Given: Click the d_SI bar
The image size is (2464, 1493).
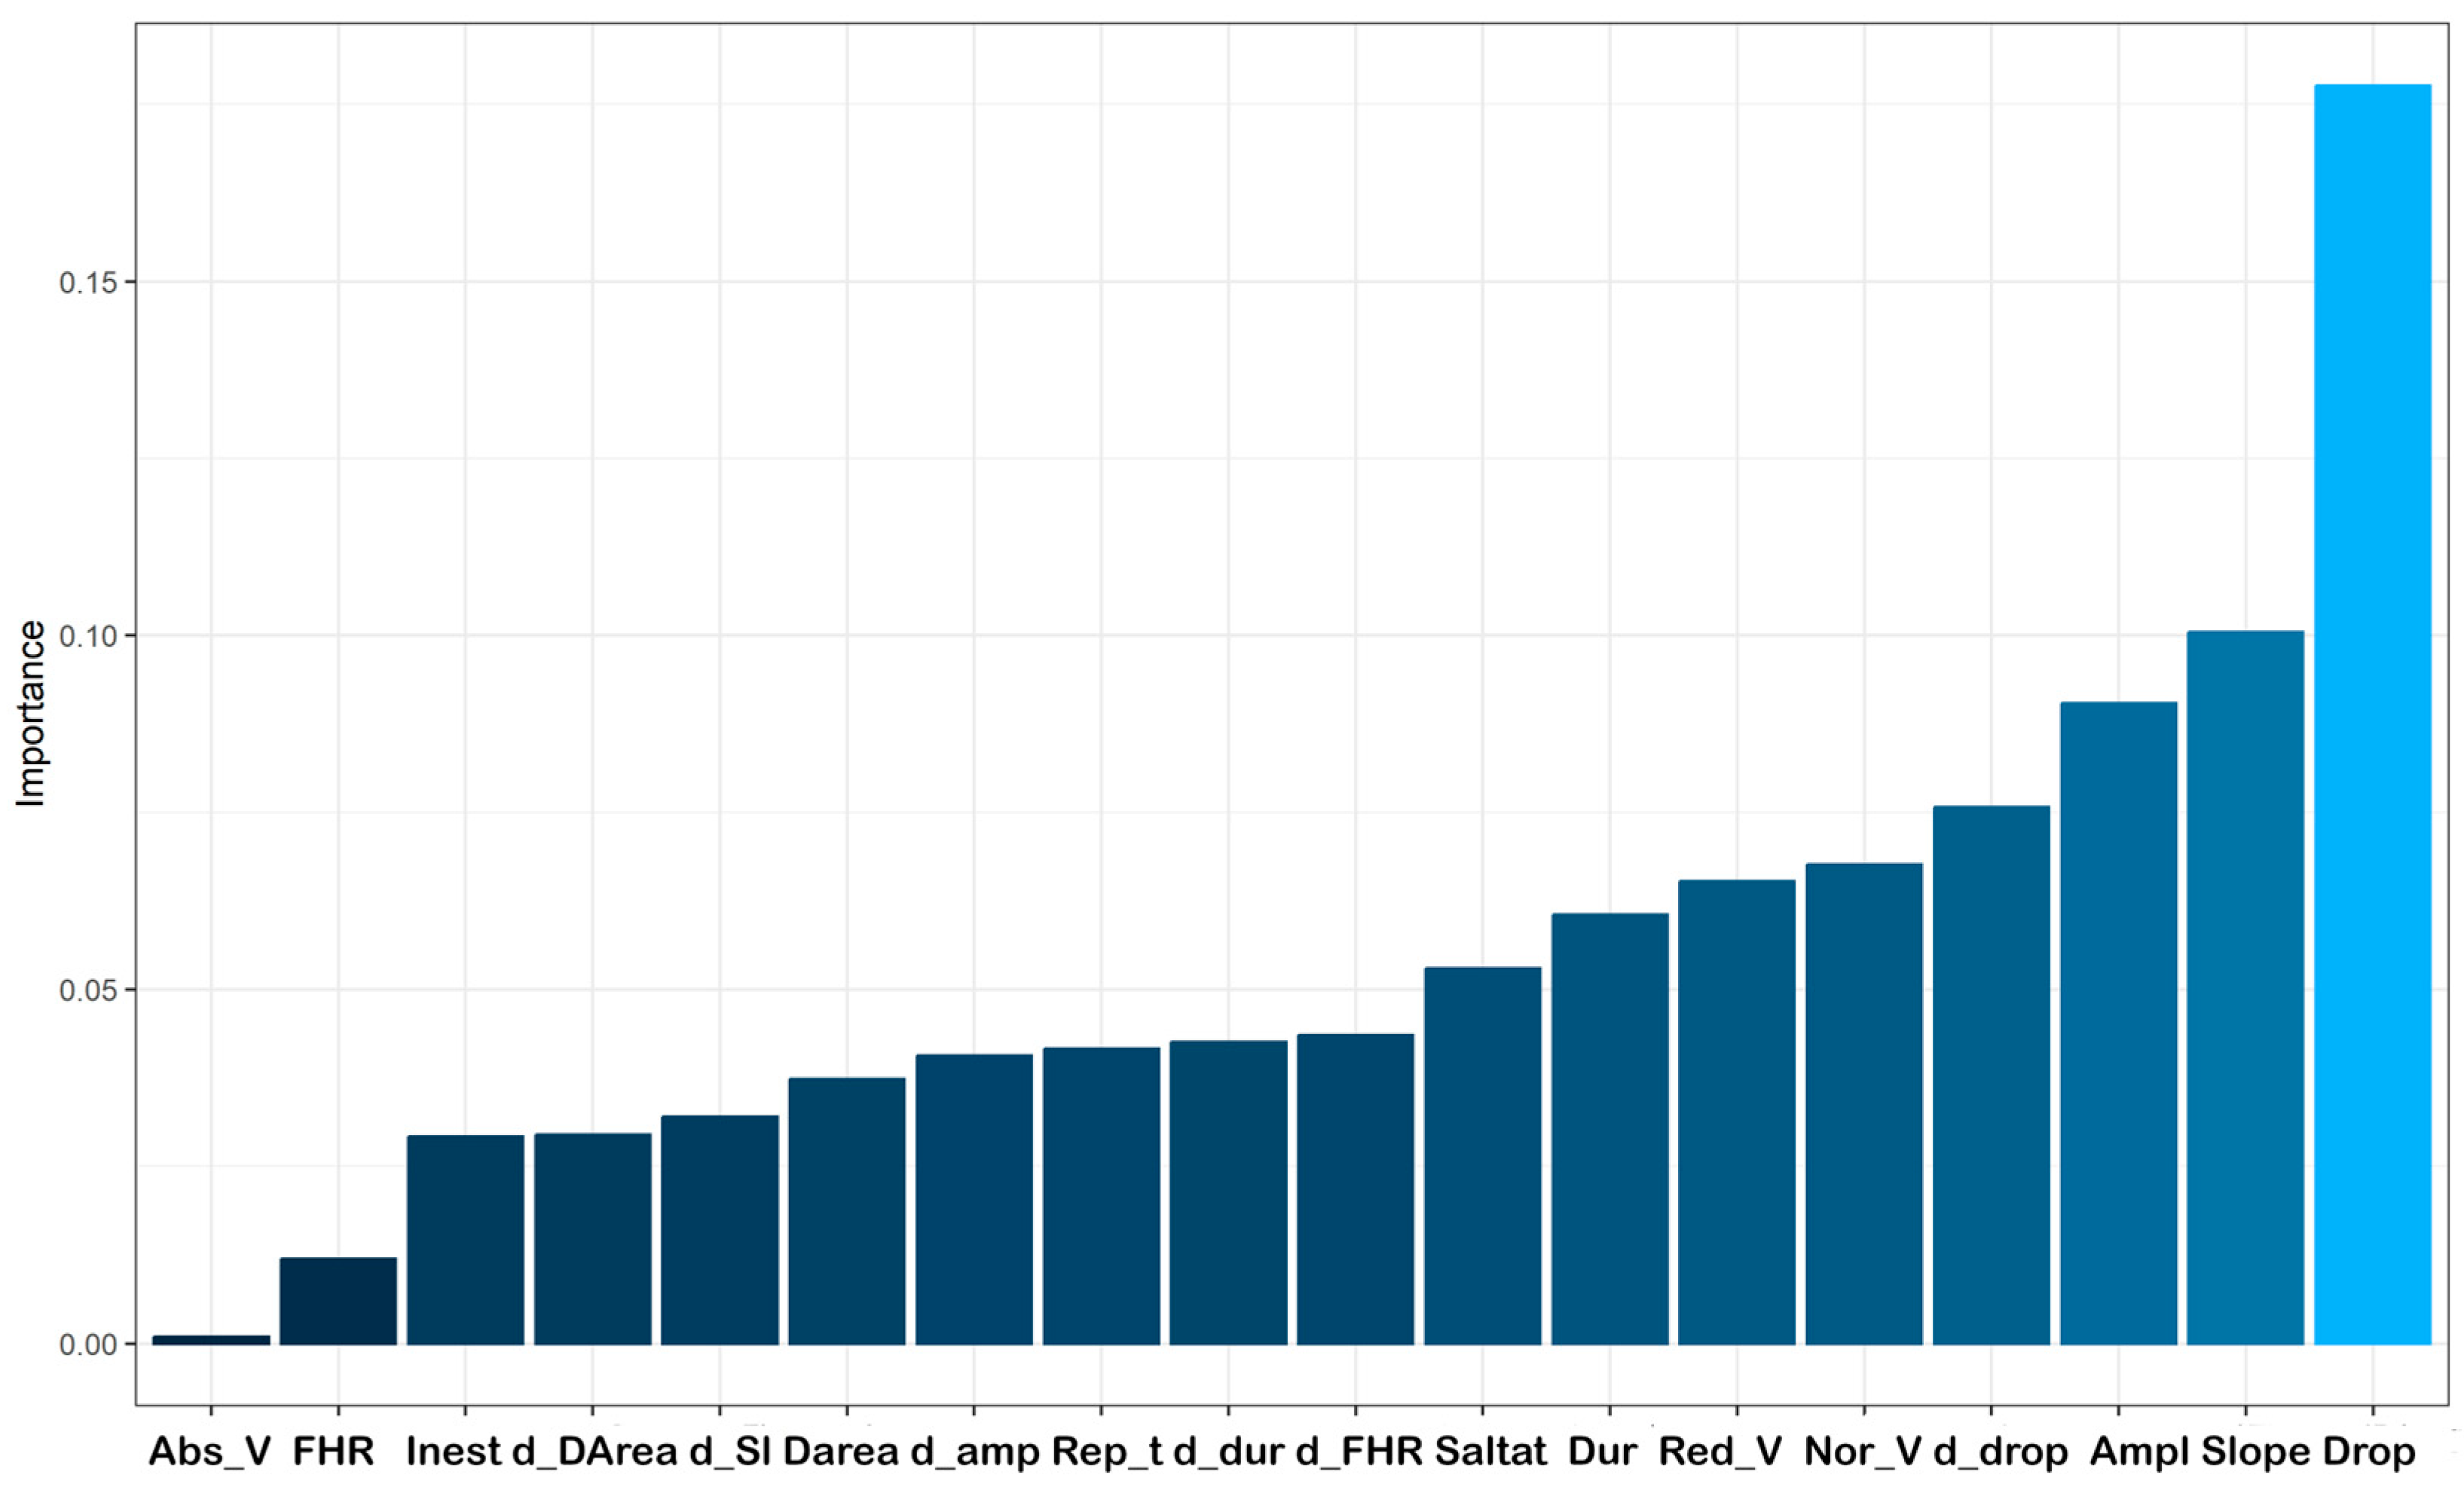Looking at the screenshot, I should tap(719, 1229).
